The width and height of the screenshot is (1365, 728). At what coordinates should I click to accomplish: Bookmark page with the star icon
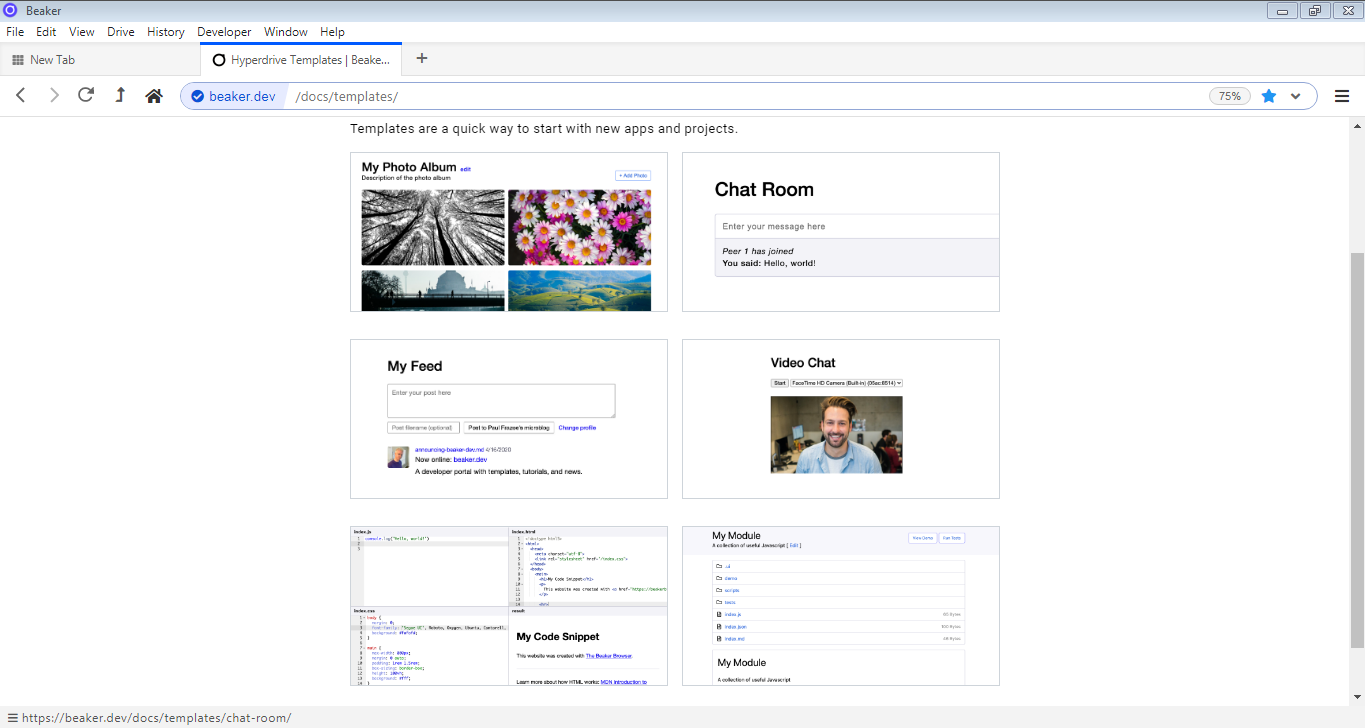(x=1269, y=96)
